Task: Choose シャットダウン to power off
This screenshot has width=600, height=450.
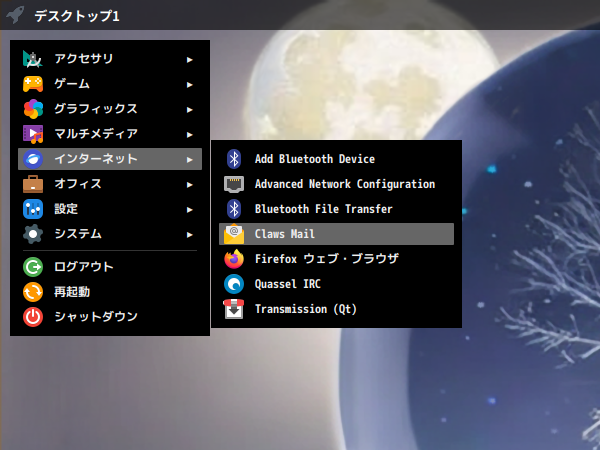Action: [110, 317]
